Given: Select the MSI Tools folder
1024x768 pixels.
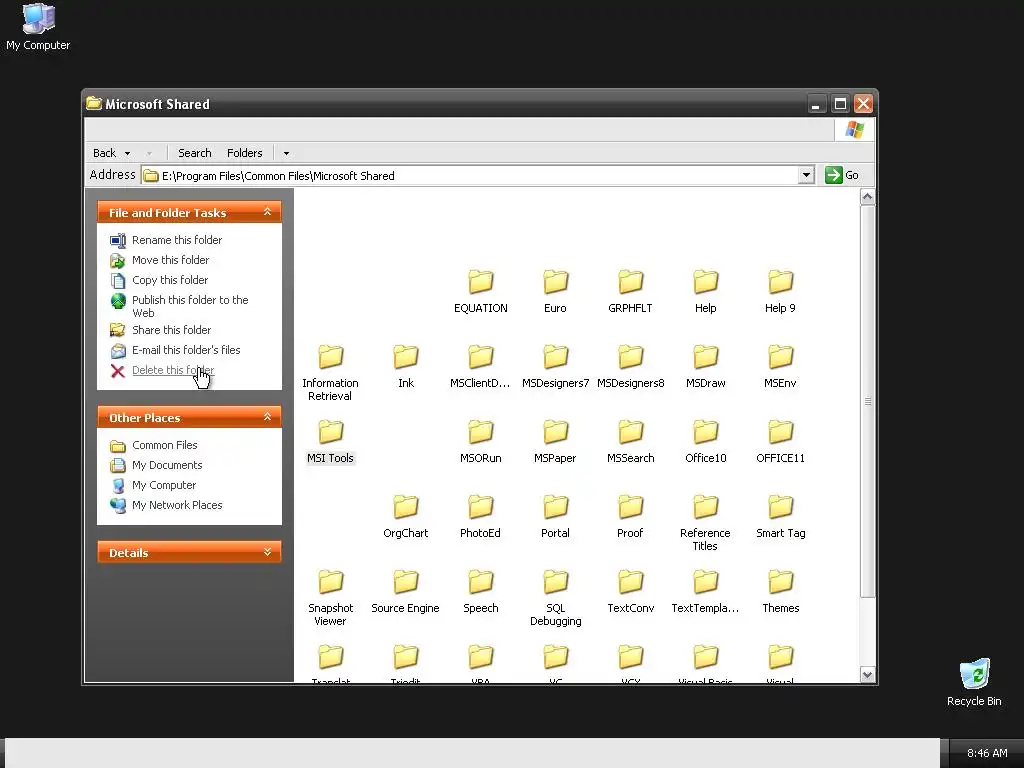Looking at the screenshot, I should pyautogui.click(x=330, y=441).
